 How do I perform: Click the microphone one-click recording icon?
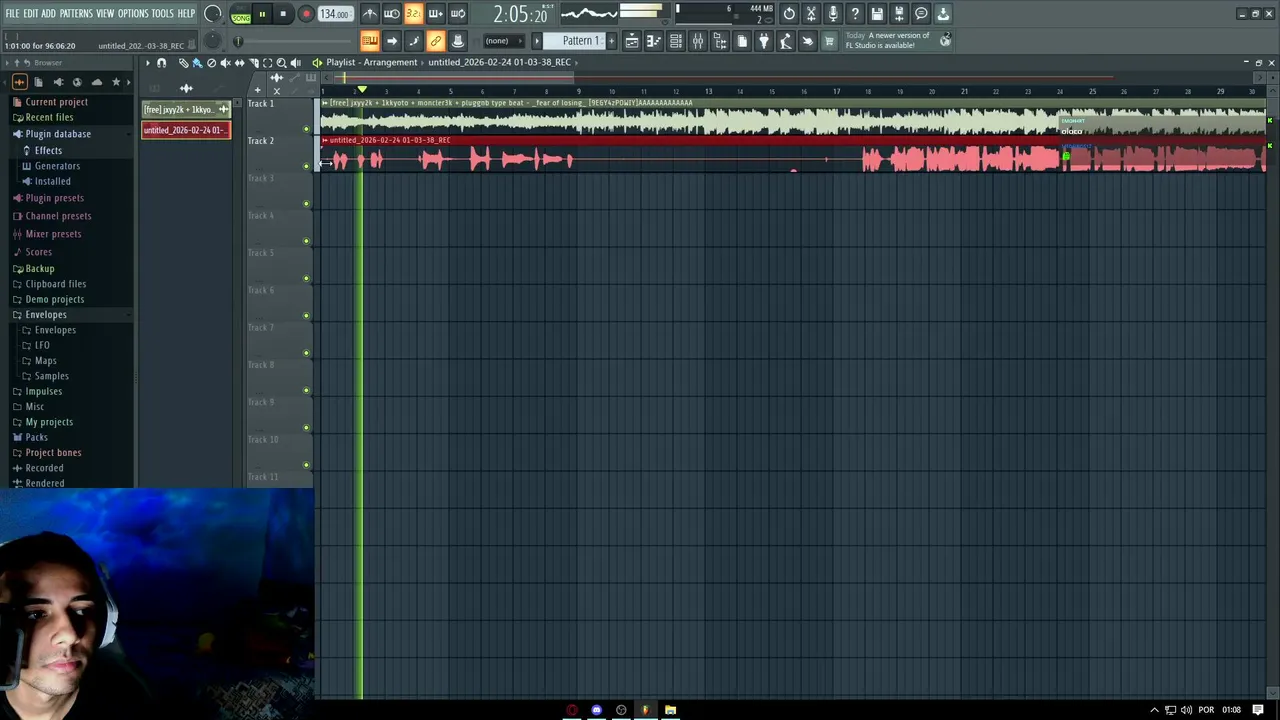click(833, 14)
